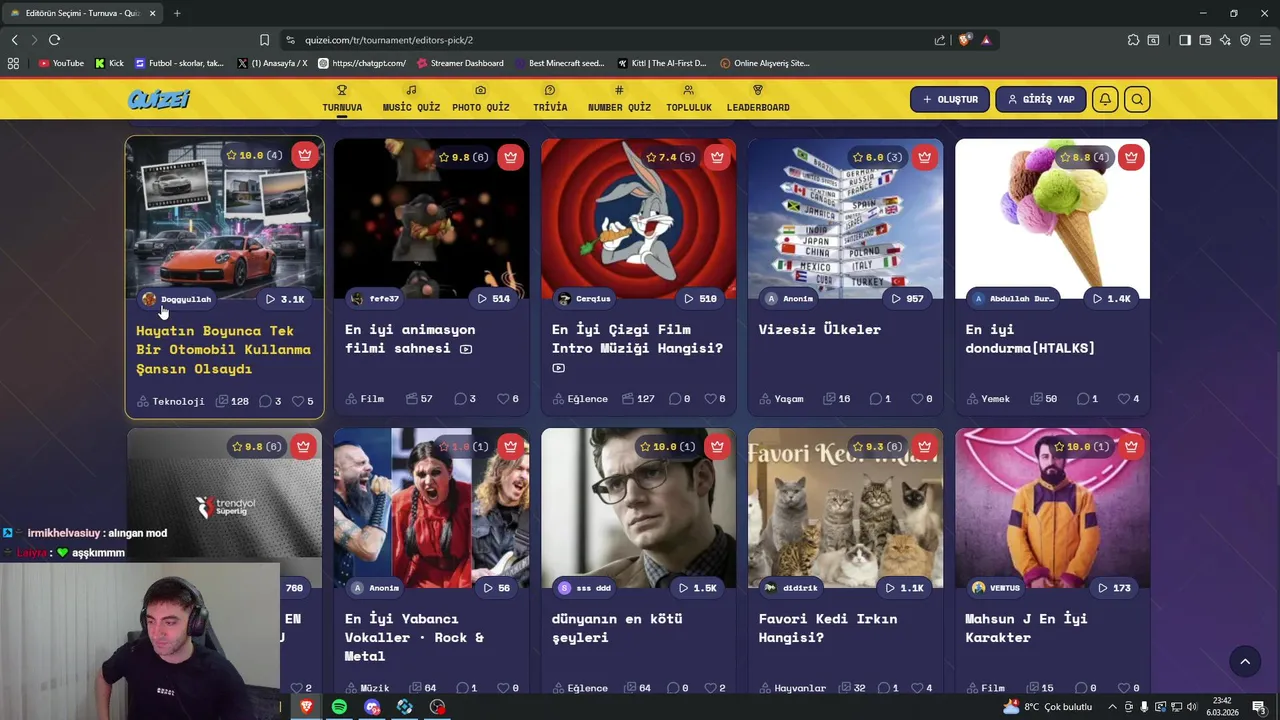This screenshot has width=1280, height=720.
Task: Click the browser back arrow
Action: pos(14,40)
